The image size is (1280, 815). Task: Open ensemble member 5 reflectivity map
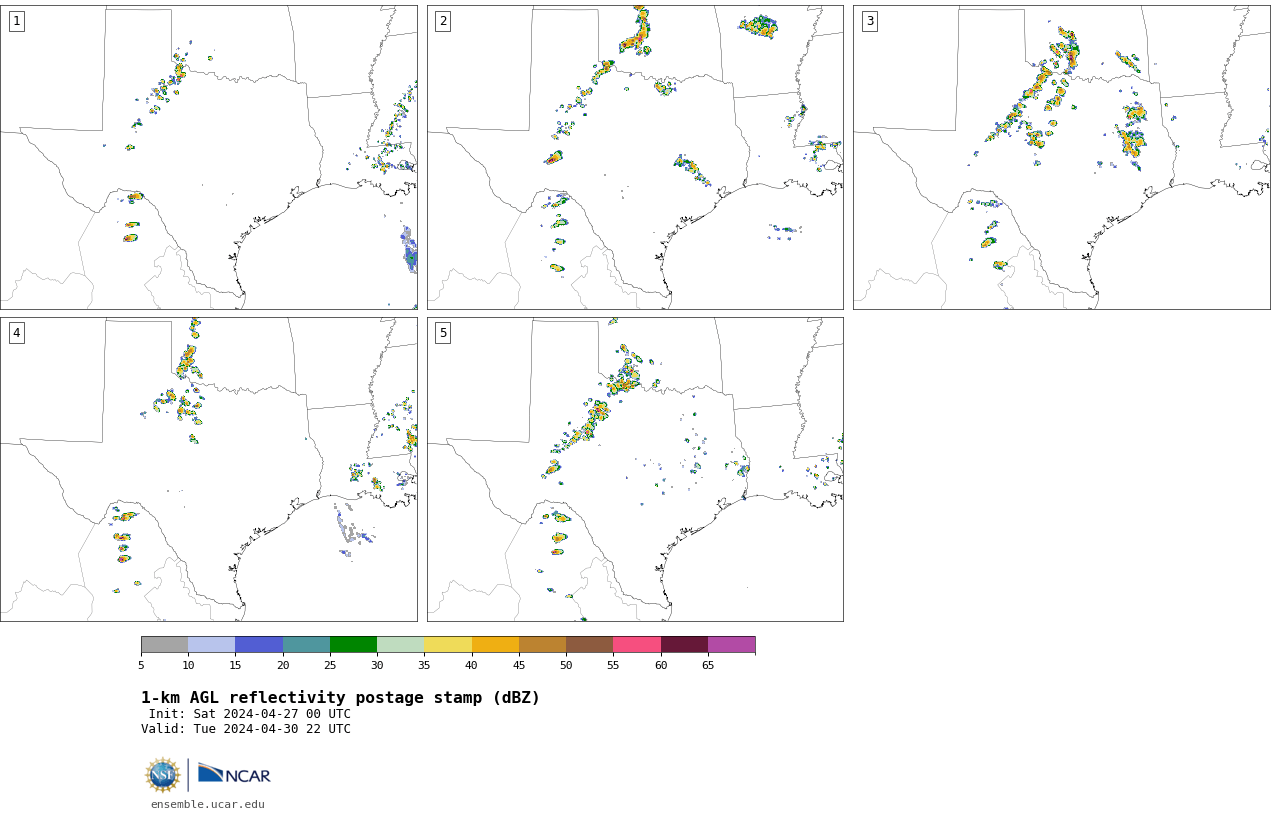[635, 469]
